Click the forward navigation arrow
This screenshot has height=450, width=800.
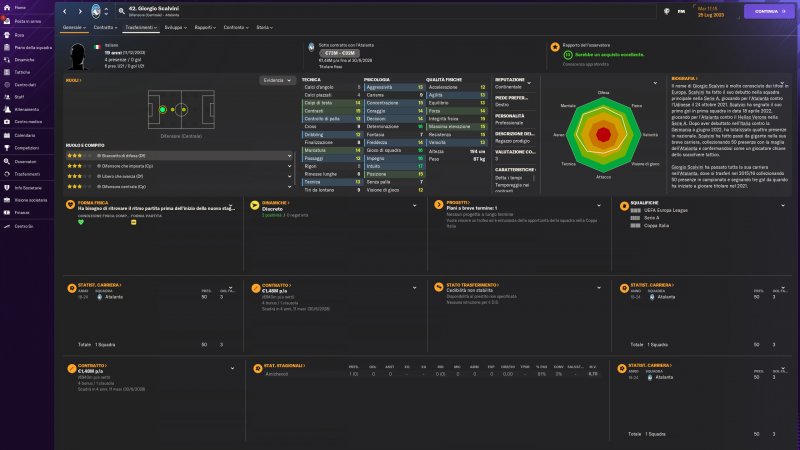point(80,12)
